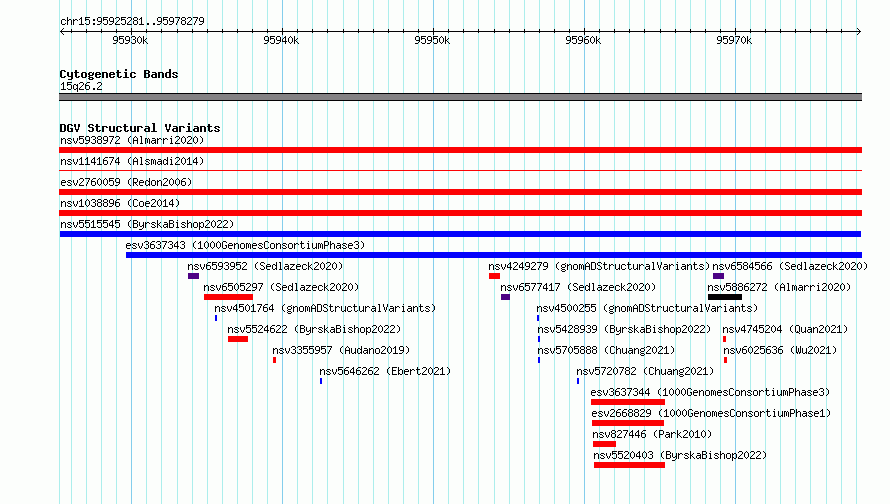Click the red bar under nsv5938972

tap(460, 150)
